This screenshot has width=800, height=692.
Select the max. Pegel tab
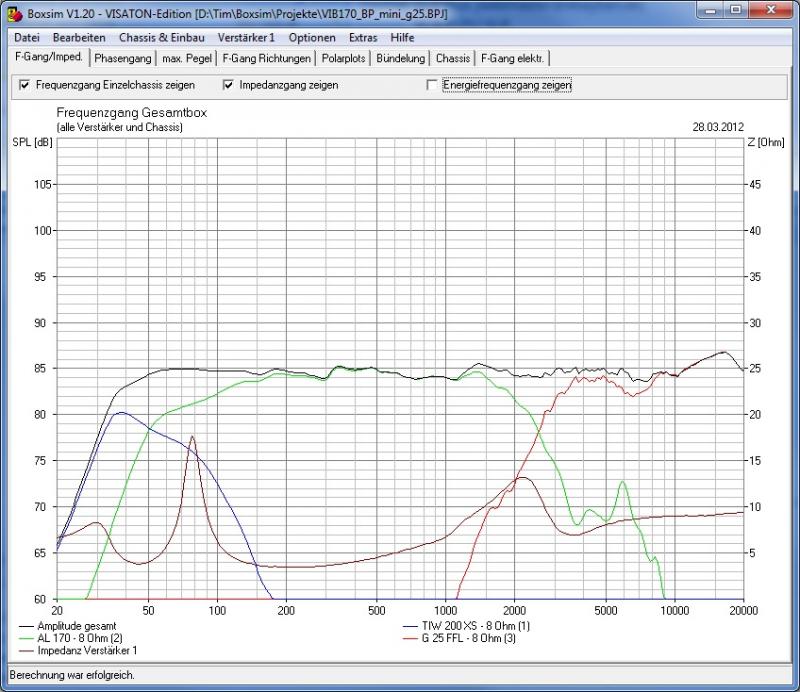[188, 59]
